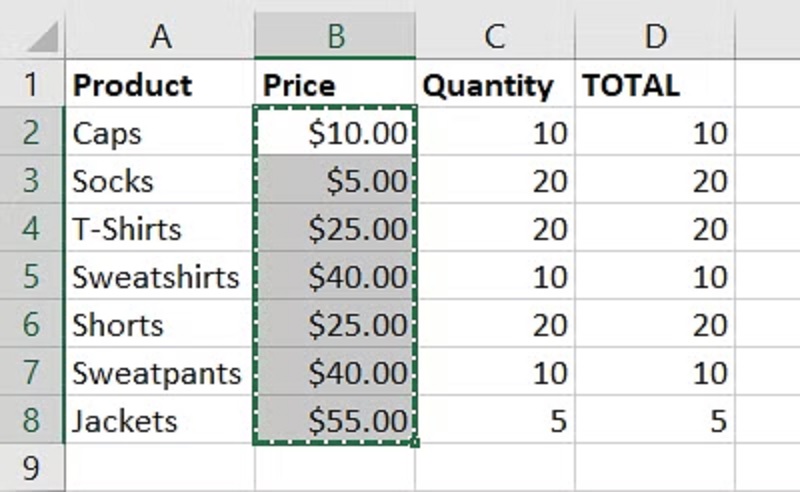Viewport: 800px width, 492px height.
Task: Select column A header
Action: (x=160, y=36)
